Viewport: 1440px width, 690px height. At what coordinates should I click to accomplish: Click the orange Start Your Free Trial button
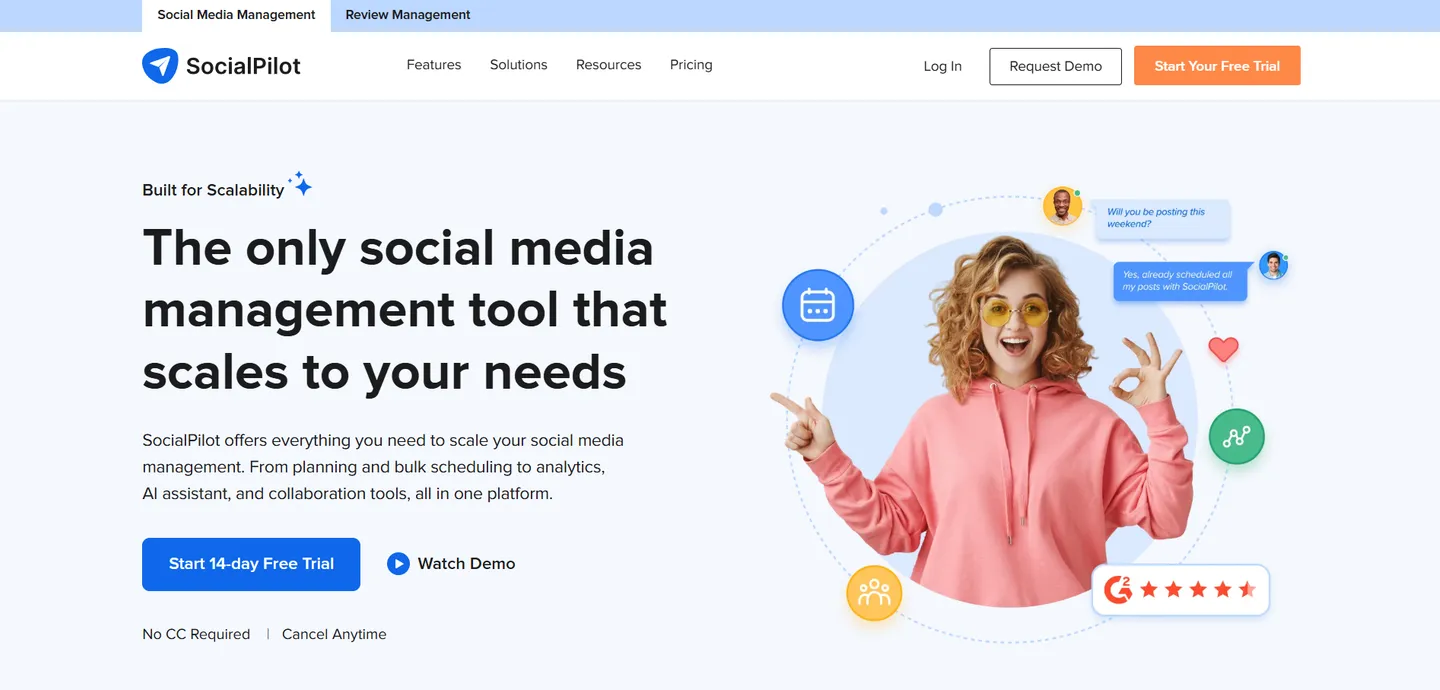1217,66
